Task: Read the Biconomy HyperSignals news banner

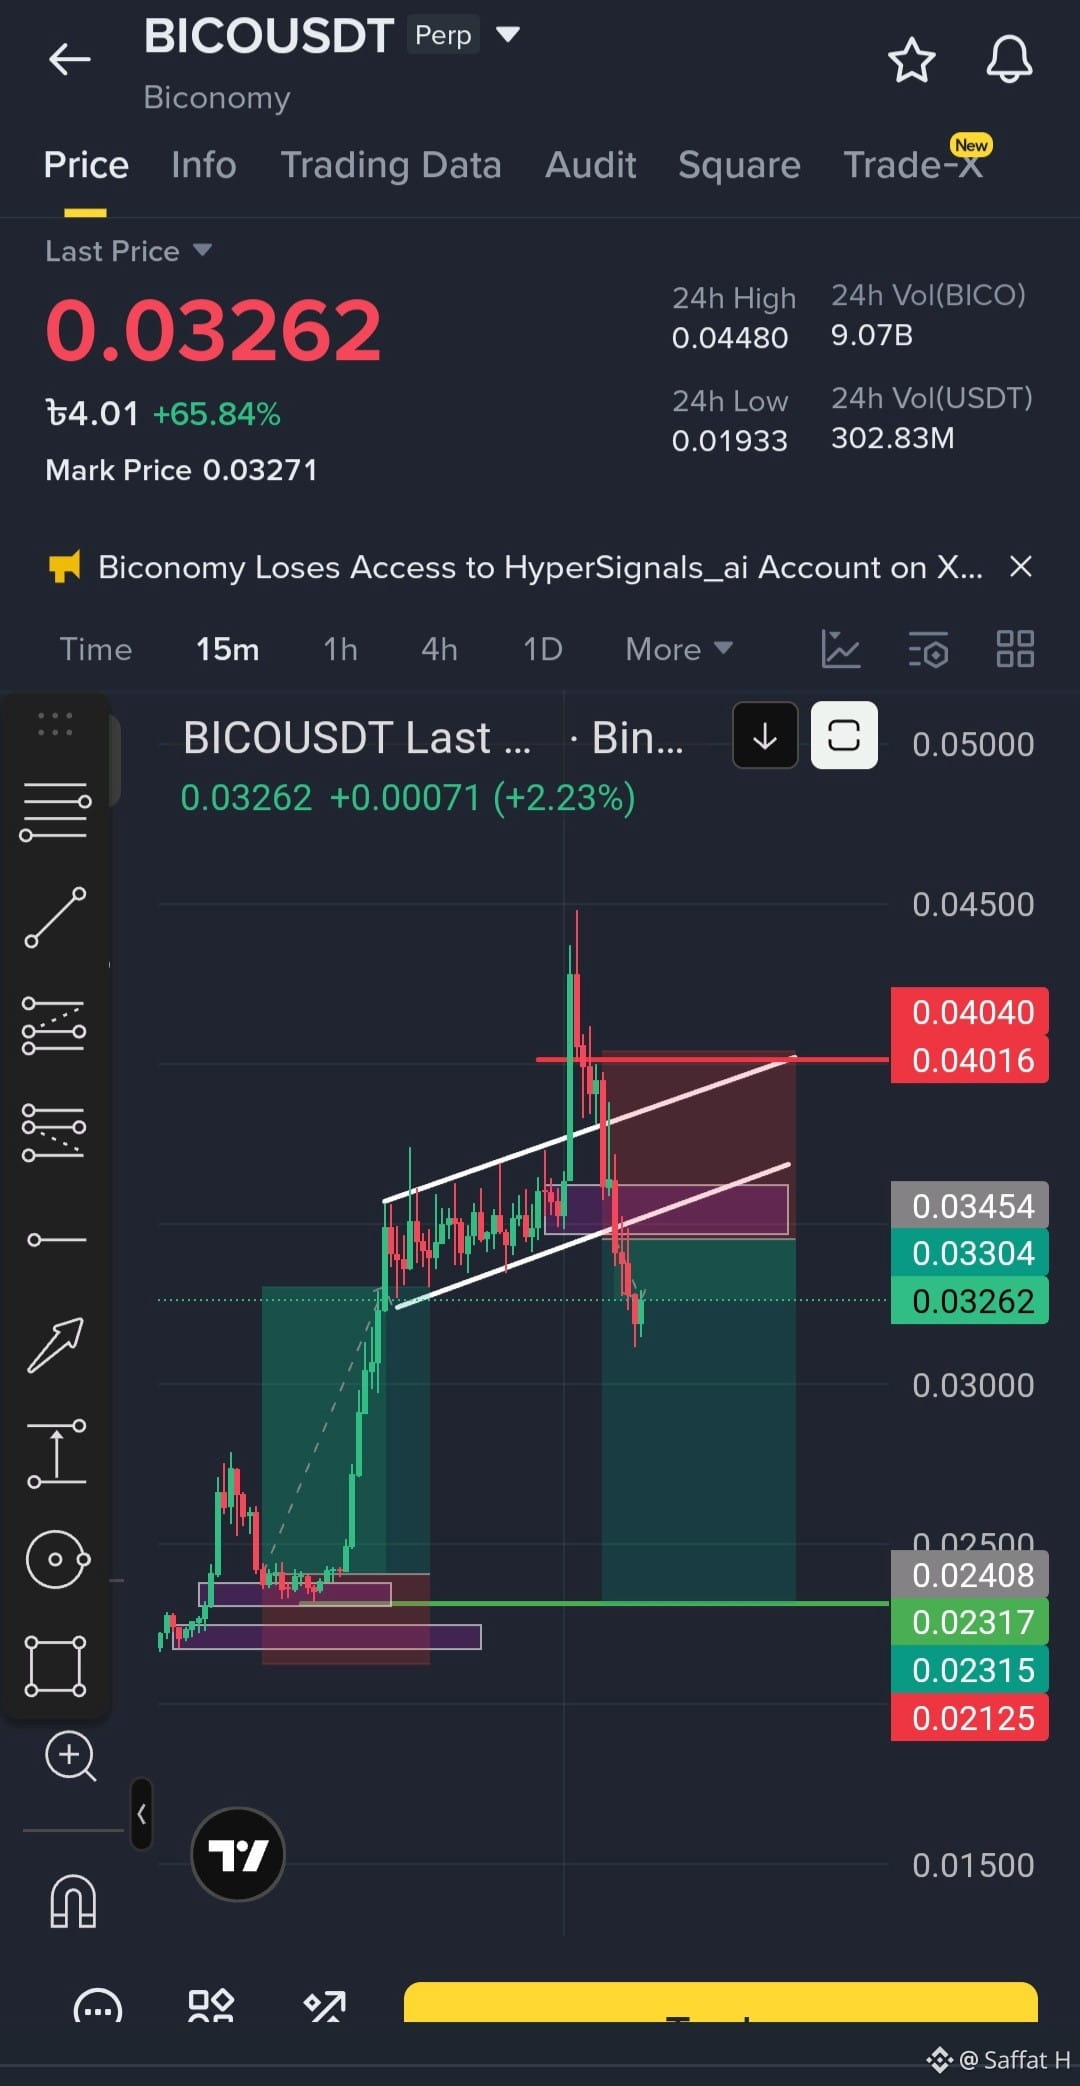Action: coord(540,567)
